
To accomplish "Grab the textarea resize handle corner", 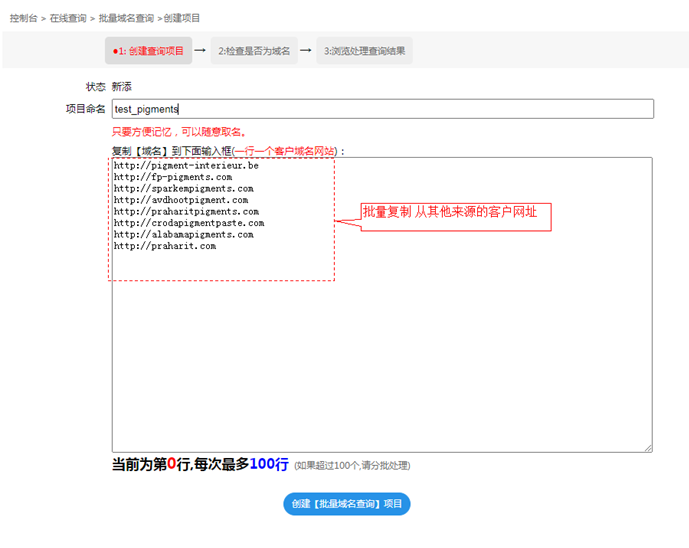I will (649, 448).
